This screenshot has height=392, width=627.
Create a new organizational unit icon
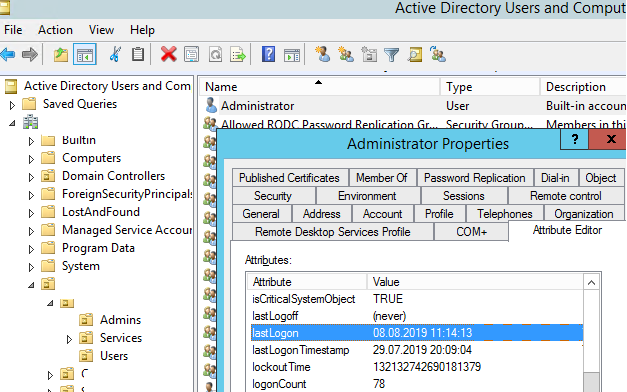(369, 54)
